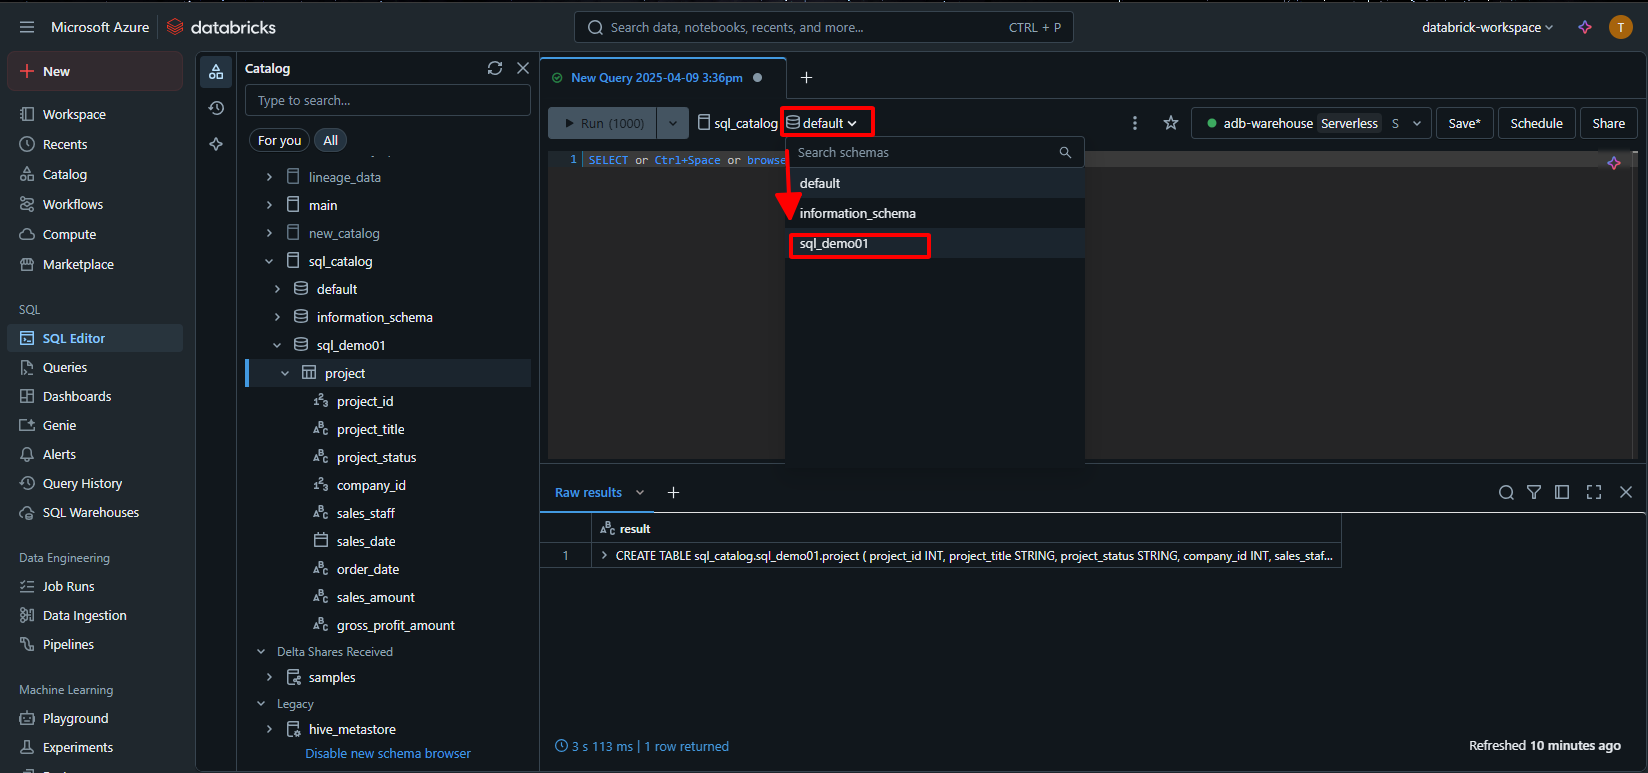Open the hamburger sidebar menu toggle
The height and width of the screenshot is (773, 1648).
pos(27,27)
